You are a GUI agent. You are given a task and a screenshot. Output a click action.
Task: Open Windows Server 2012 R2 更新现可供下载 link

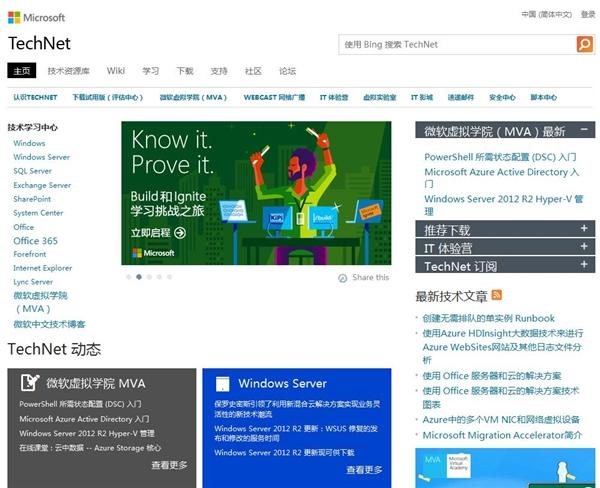pyautogui.click(x=284, y=452)
